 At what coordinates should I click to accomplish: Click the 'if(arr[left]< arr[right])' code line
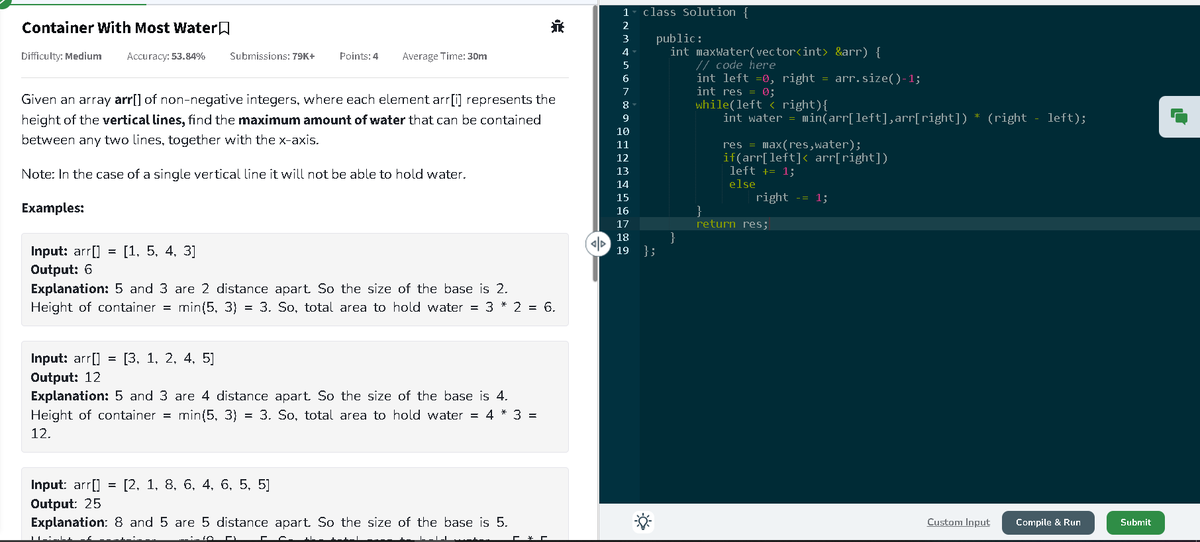click(x=806, y=158)
